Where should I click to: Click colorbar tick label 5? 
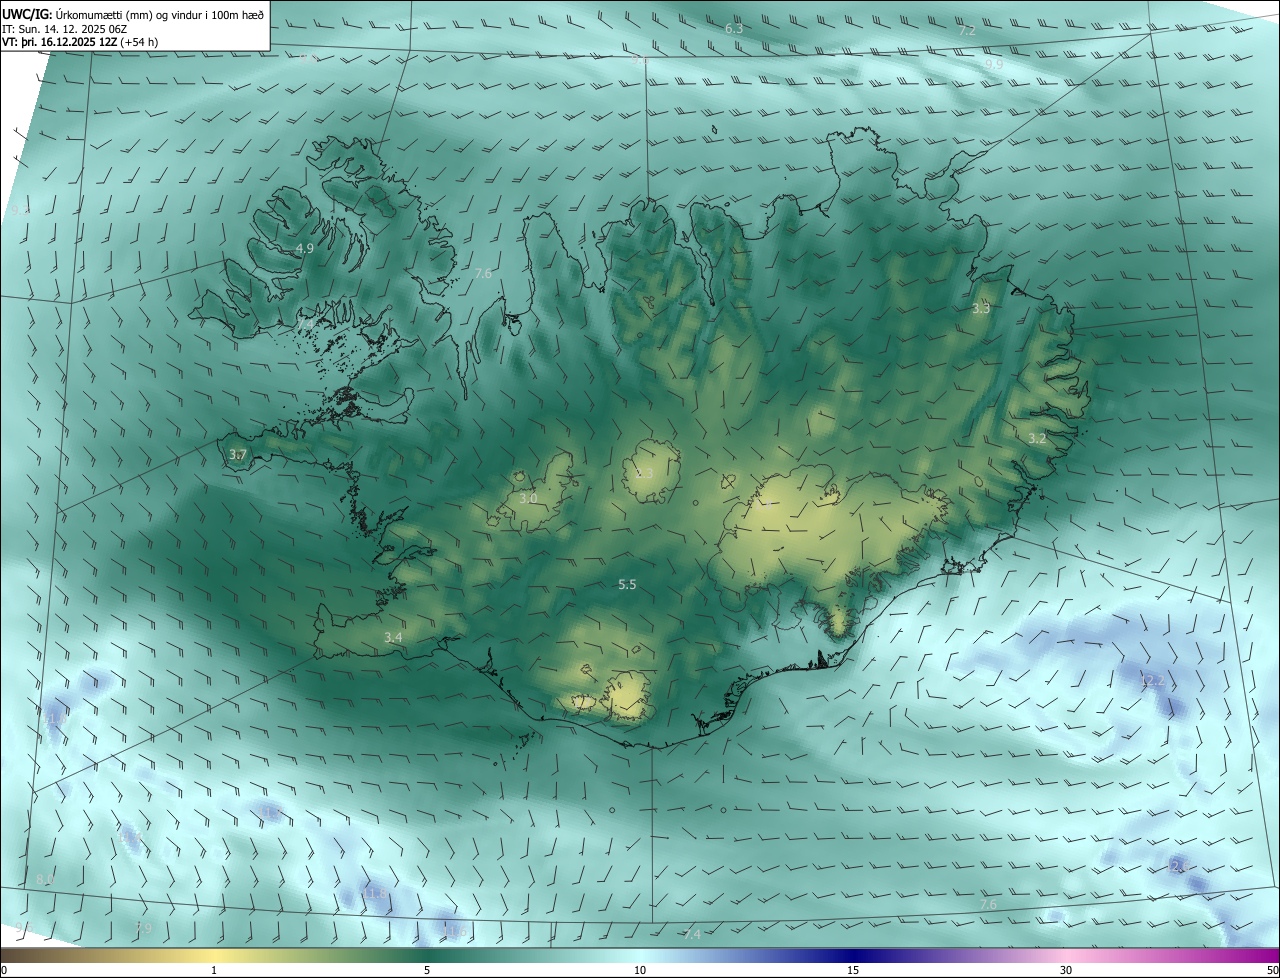click(x=427, y=970)
